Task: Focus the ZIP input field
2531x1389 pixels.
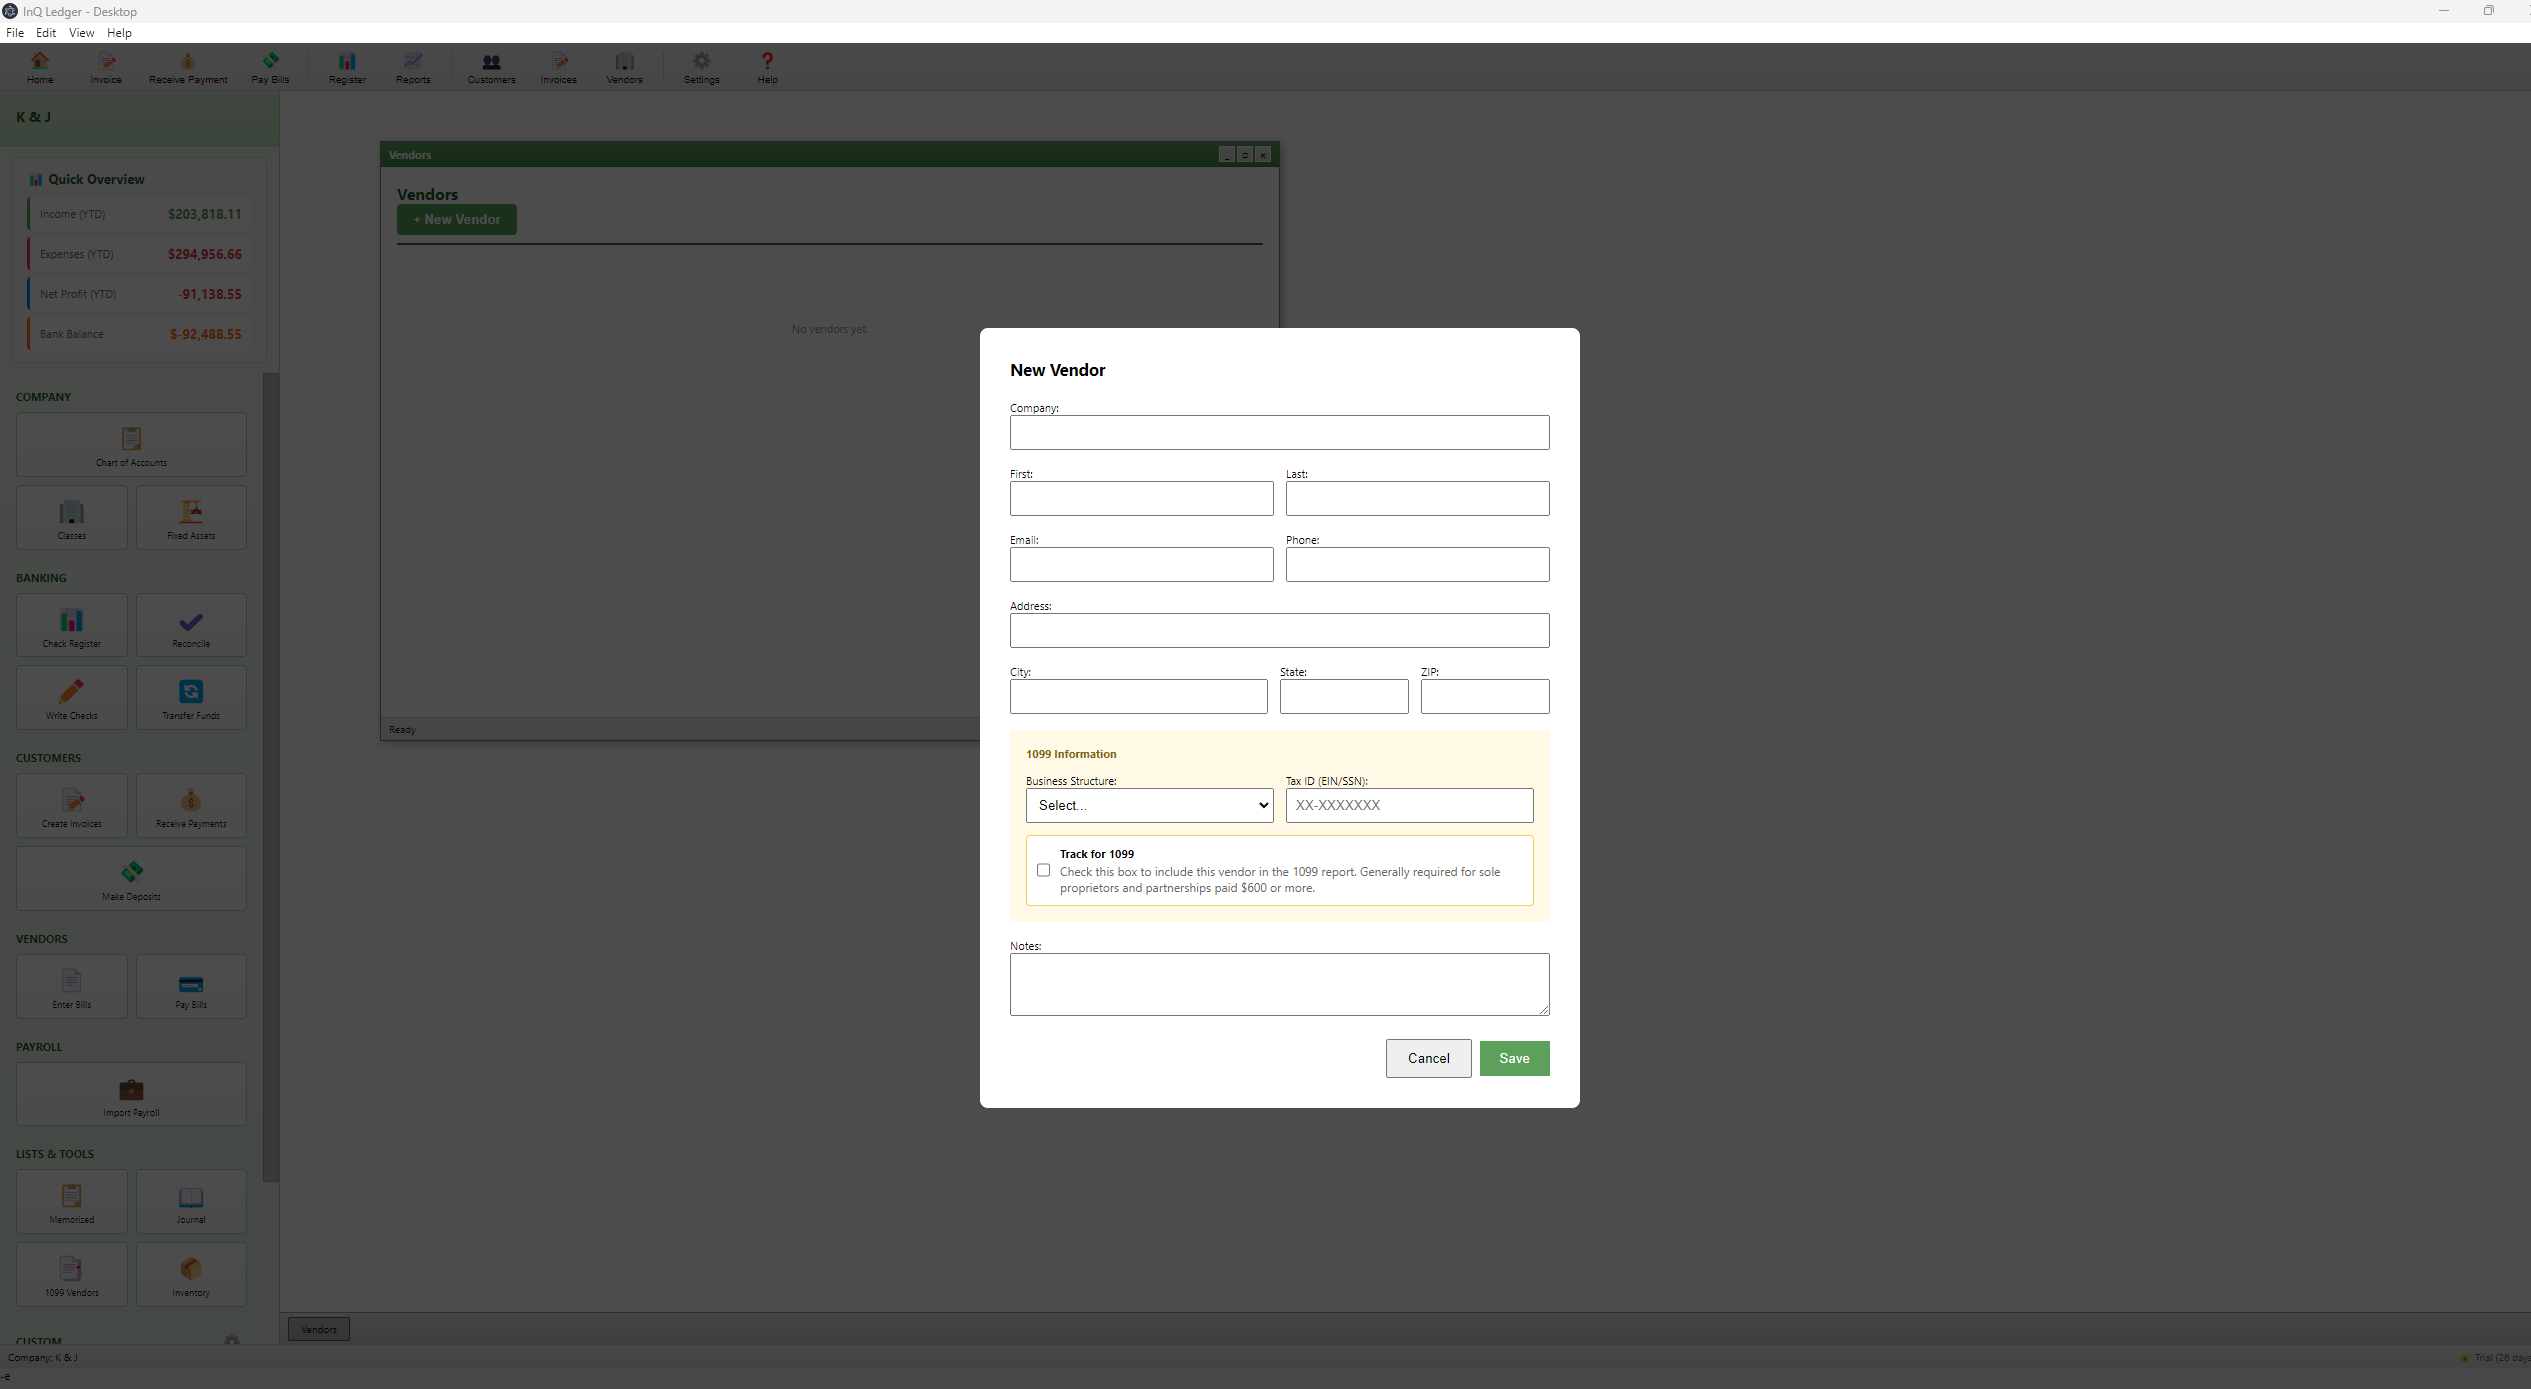Action: tap(1485, 696)
